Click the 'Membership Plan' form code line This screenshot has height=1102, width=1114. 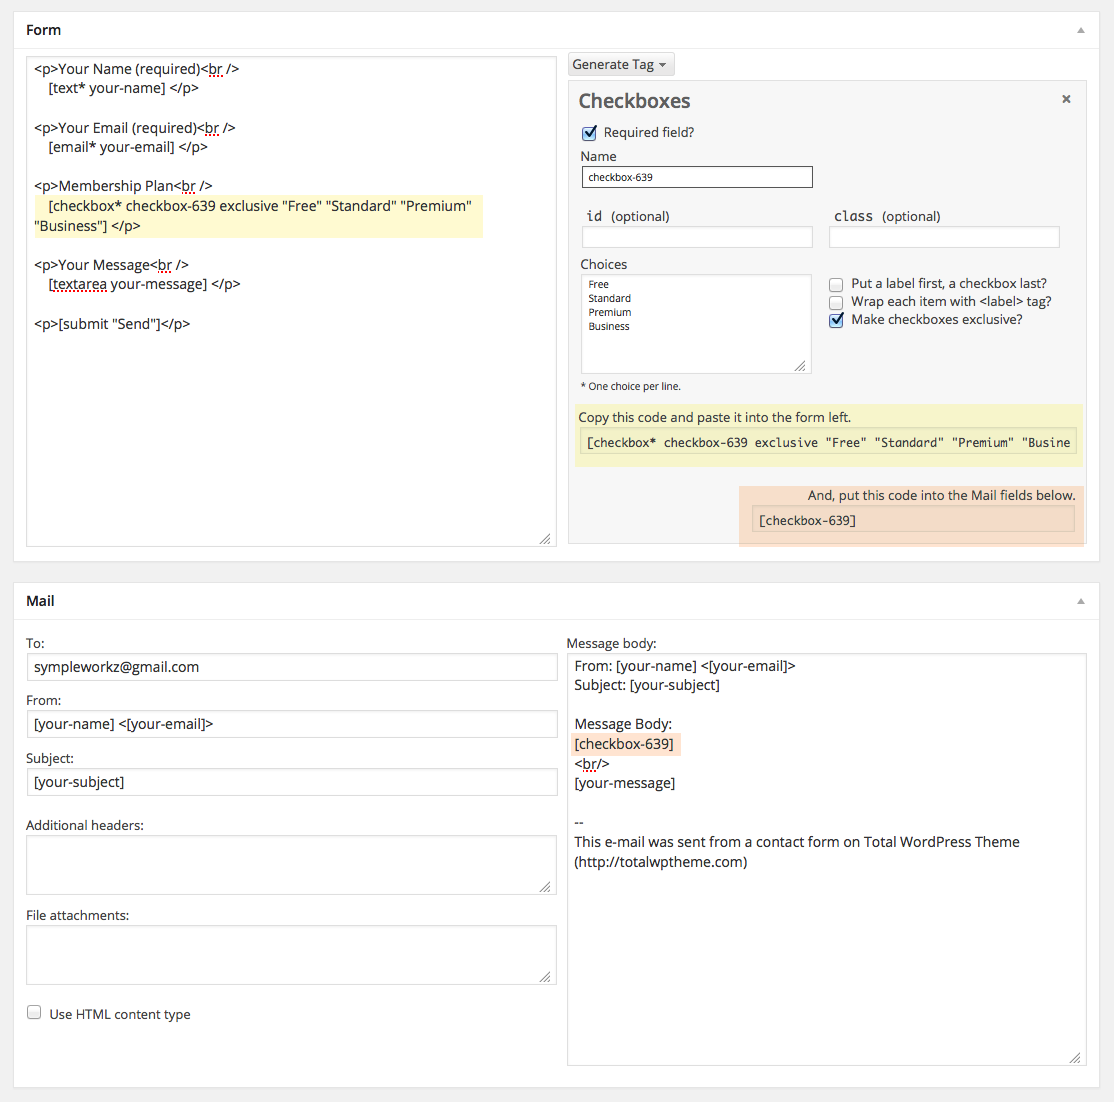[123, 186]
